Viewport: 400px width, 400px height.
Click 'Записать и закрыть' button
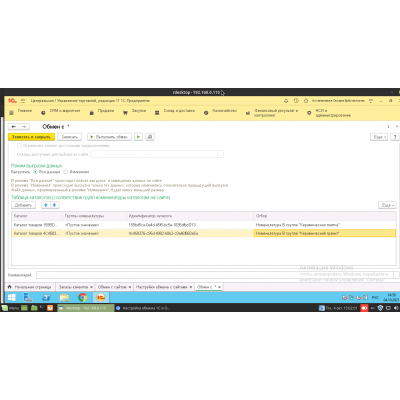[x=31, y=137]
